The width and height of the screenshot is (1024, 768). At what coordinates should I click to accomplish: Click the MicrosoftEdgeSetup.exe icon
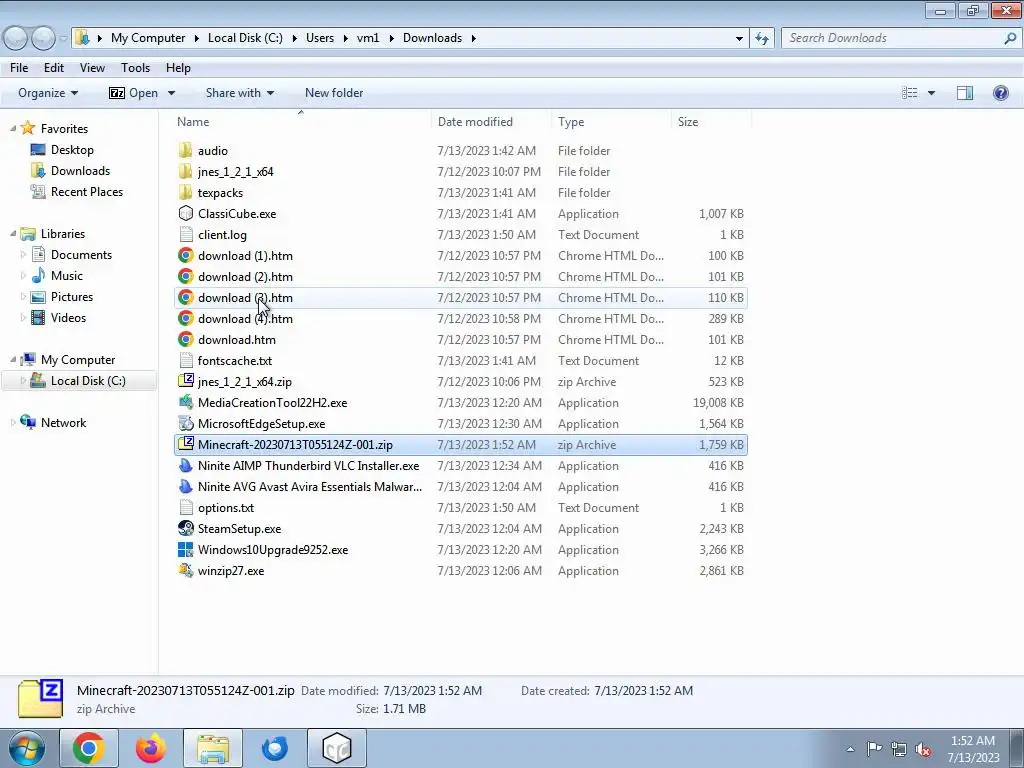(185, 424)
